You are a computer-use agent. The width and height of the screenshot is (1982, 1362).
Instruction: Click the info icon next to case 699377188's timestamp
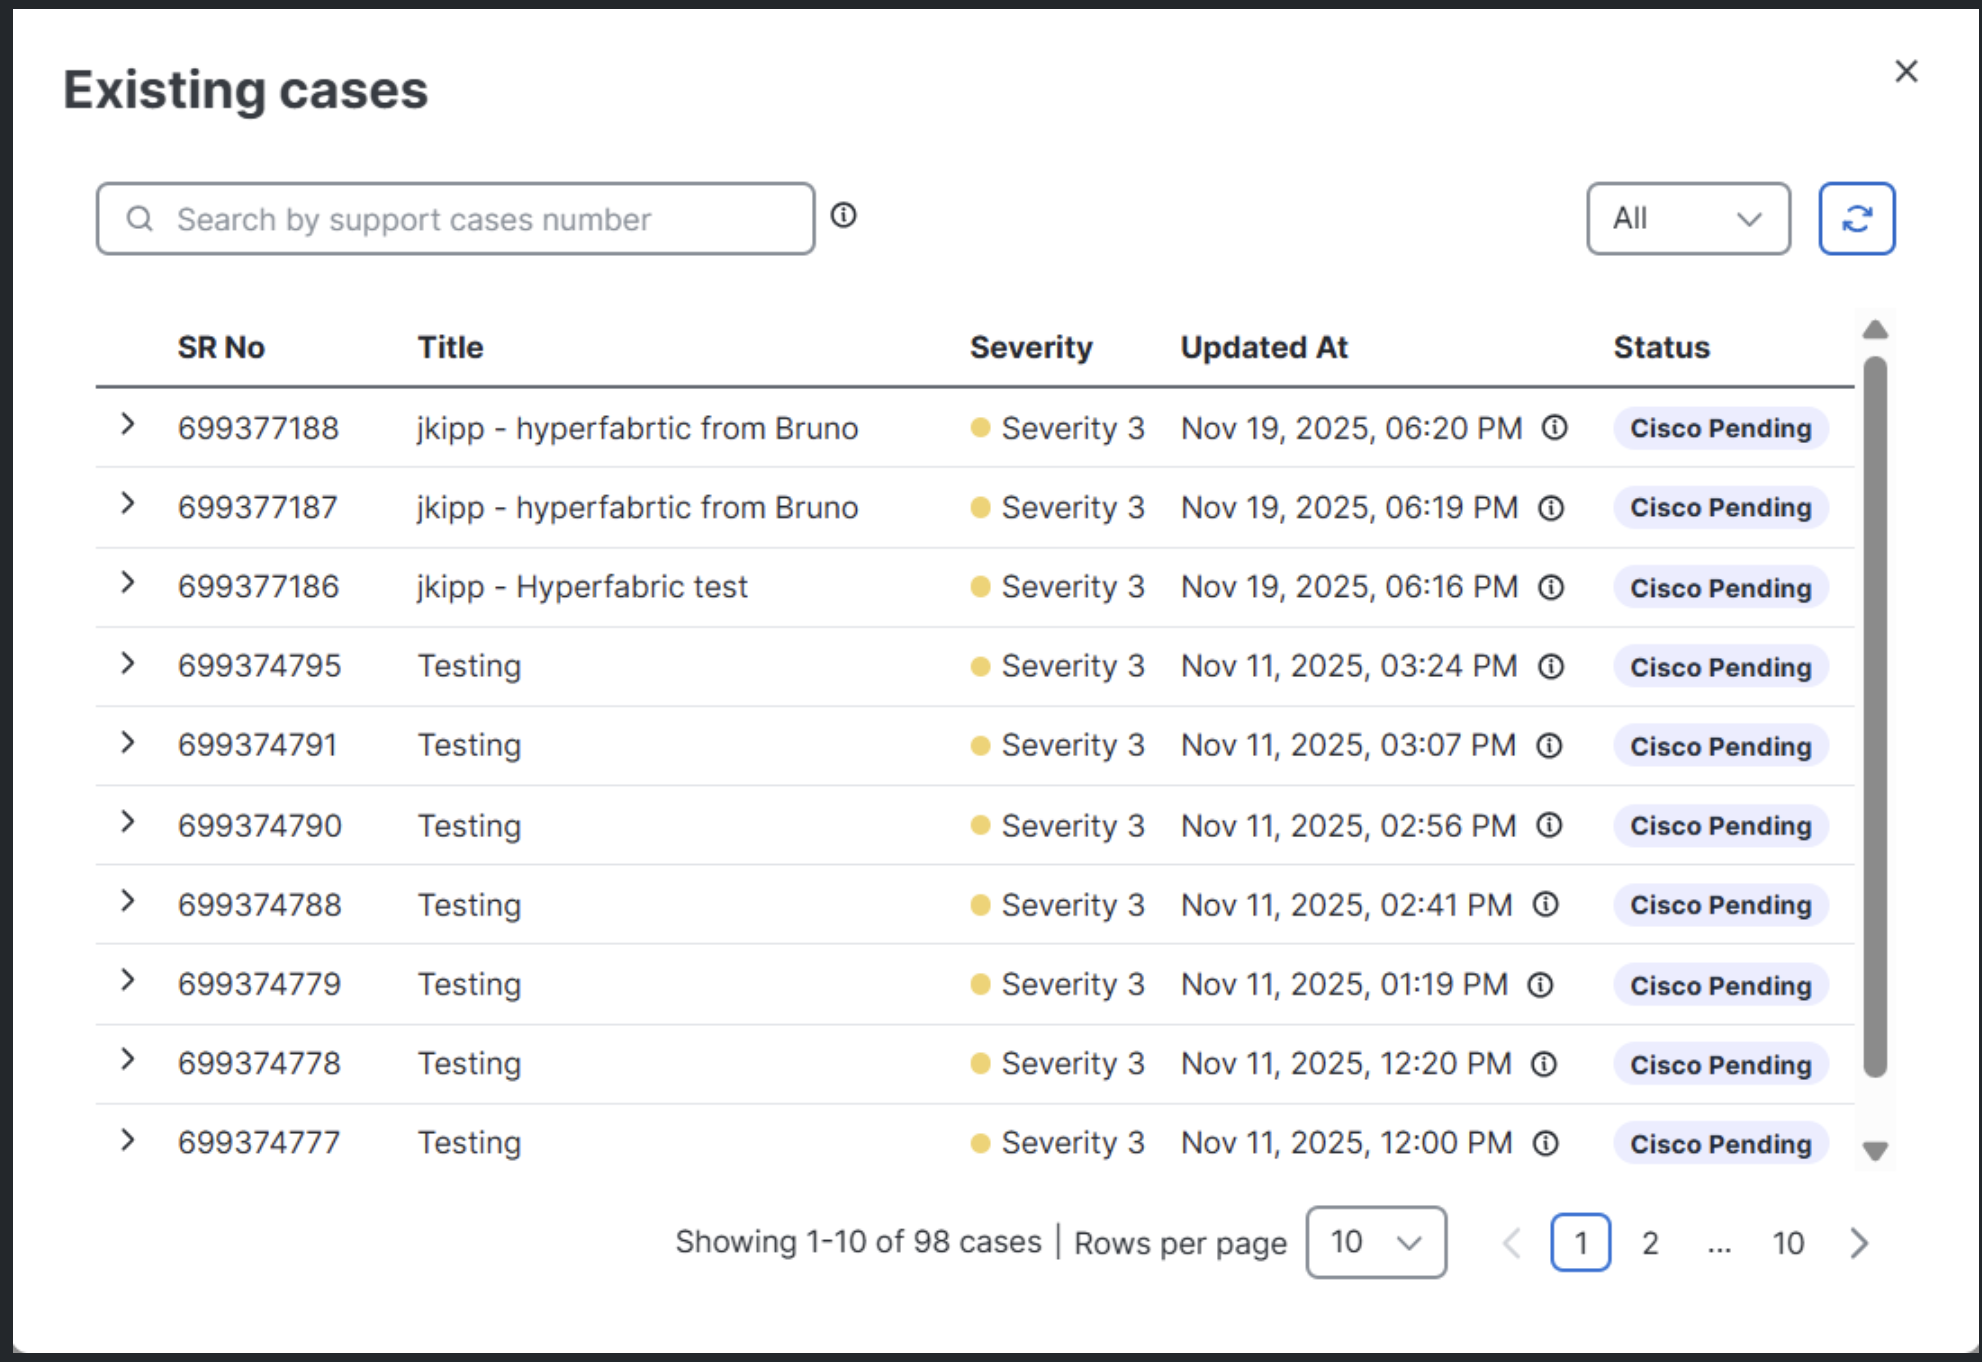click(1553, 428)
